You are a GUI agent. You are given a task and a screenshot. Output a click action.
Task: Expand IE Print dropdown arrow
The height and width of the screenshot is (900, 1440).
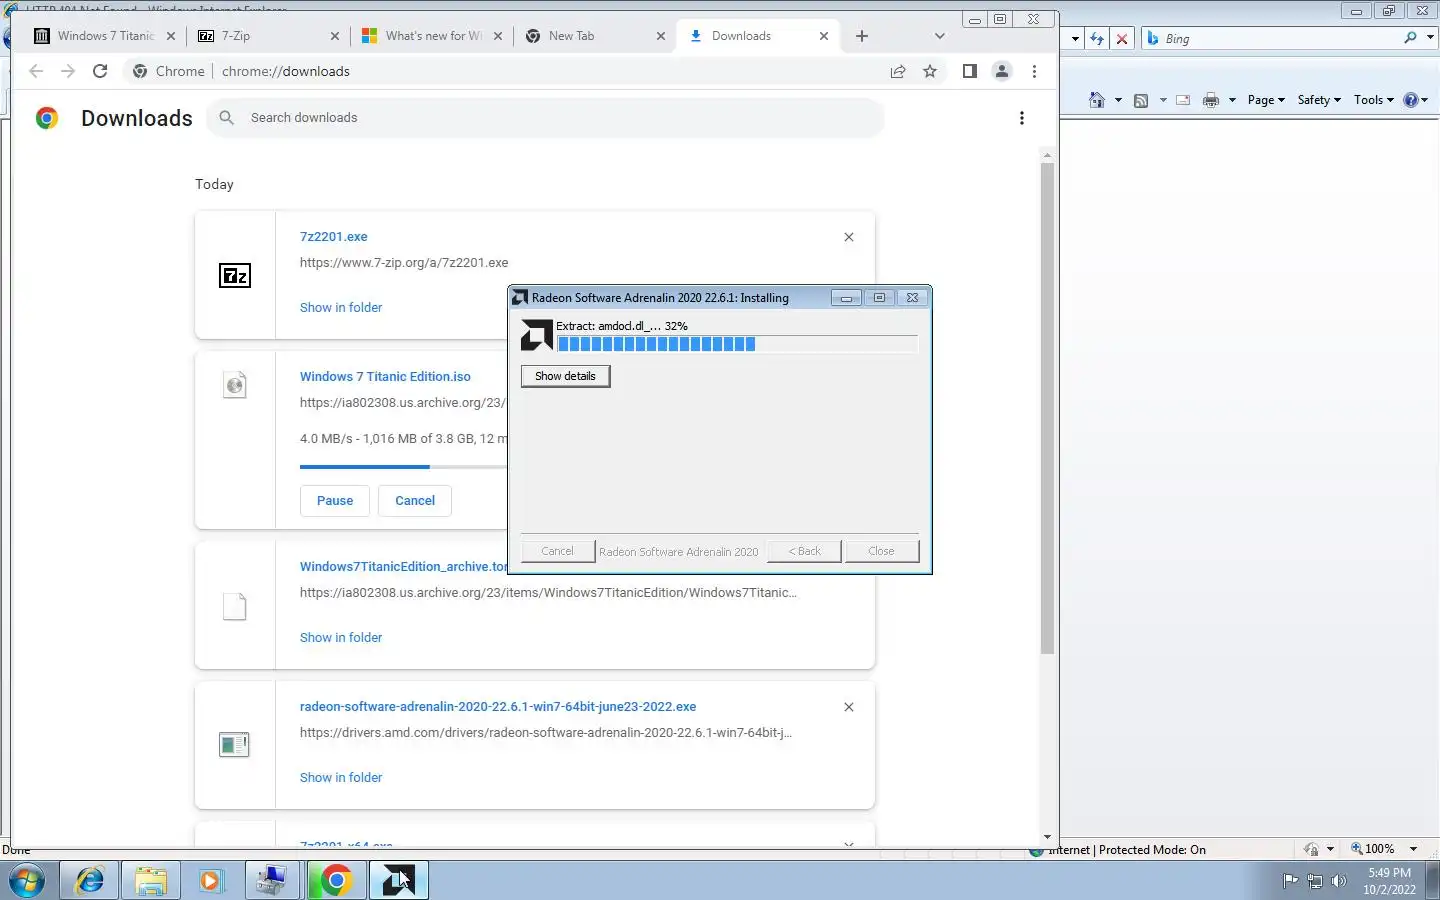click(x=1232, y=100)
